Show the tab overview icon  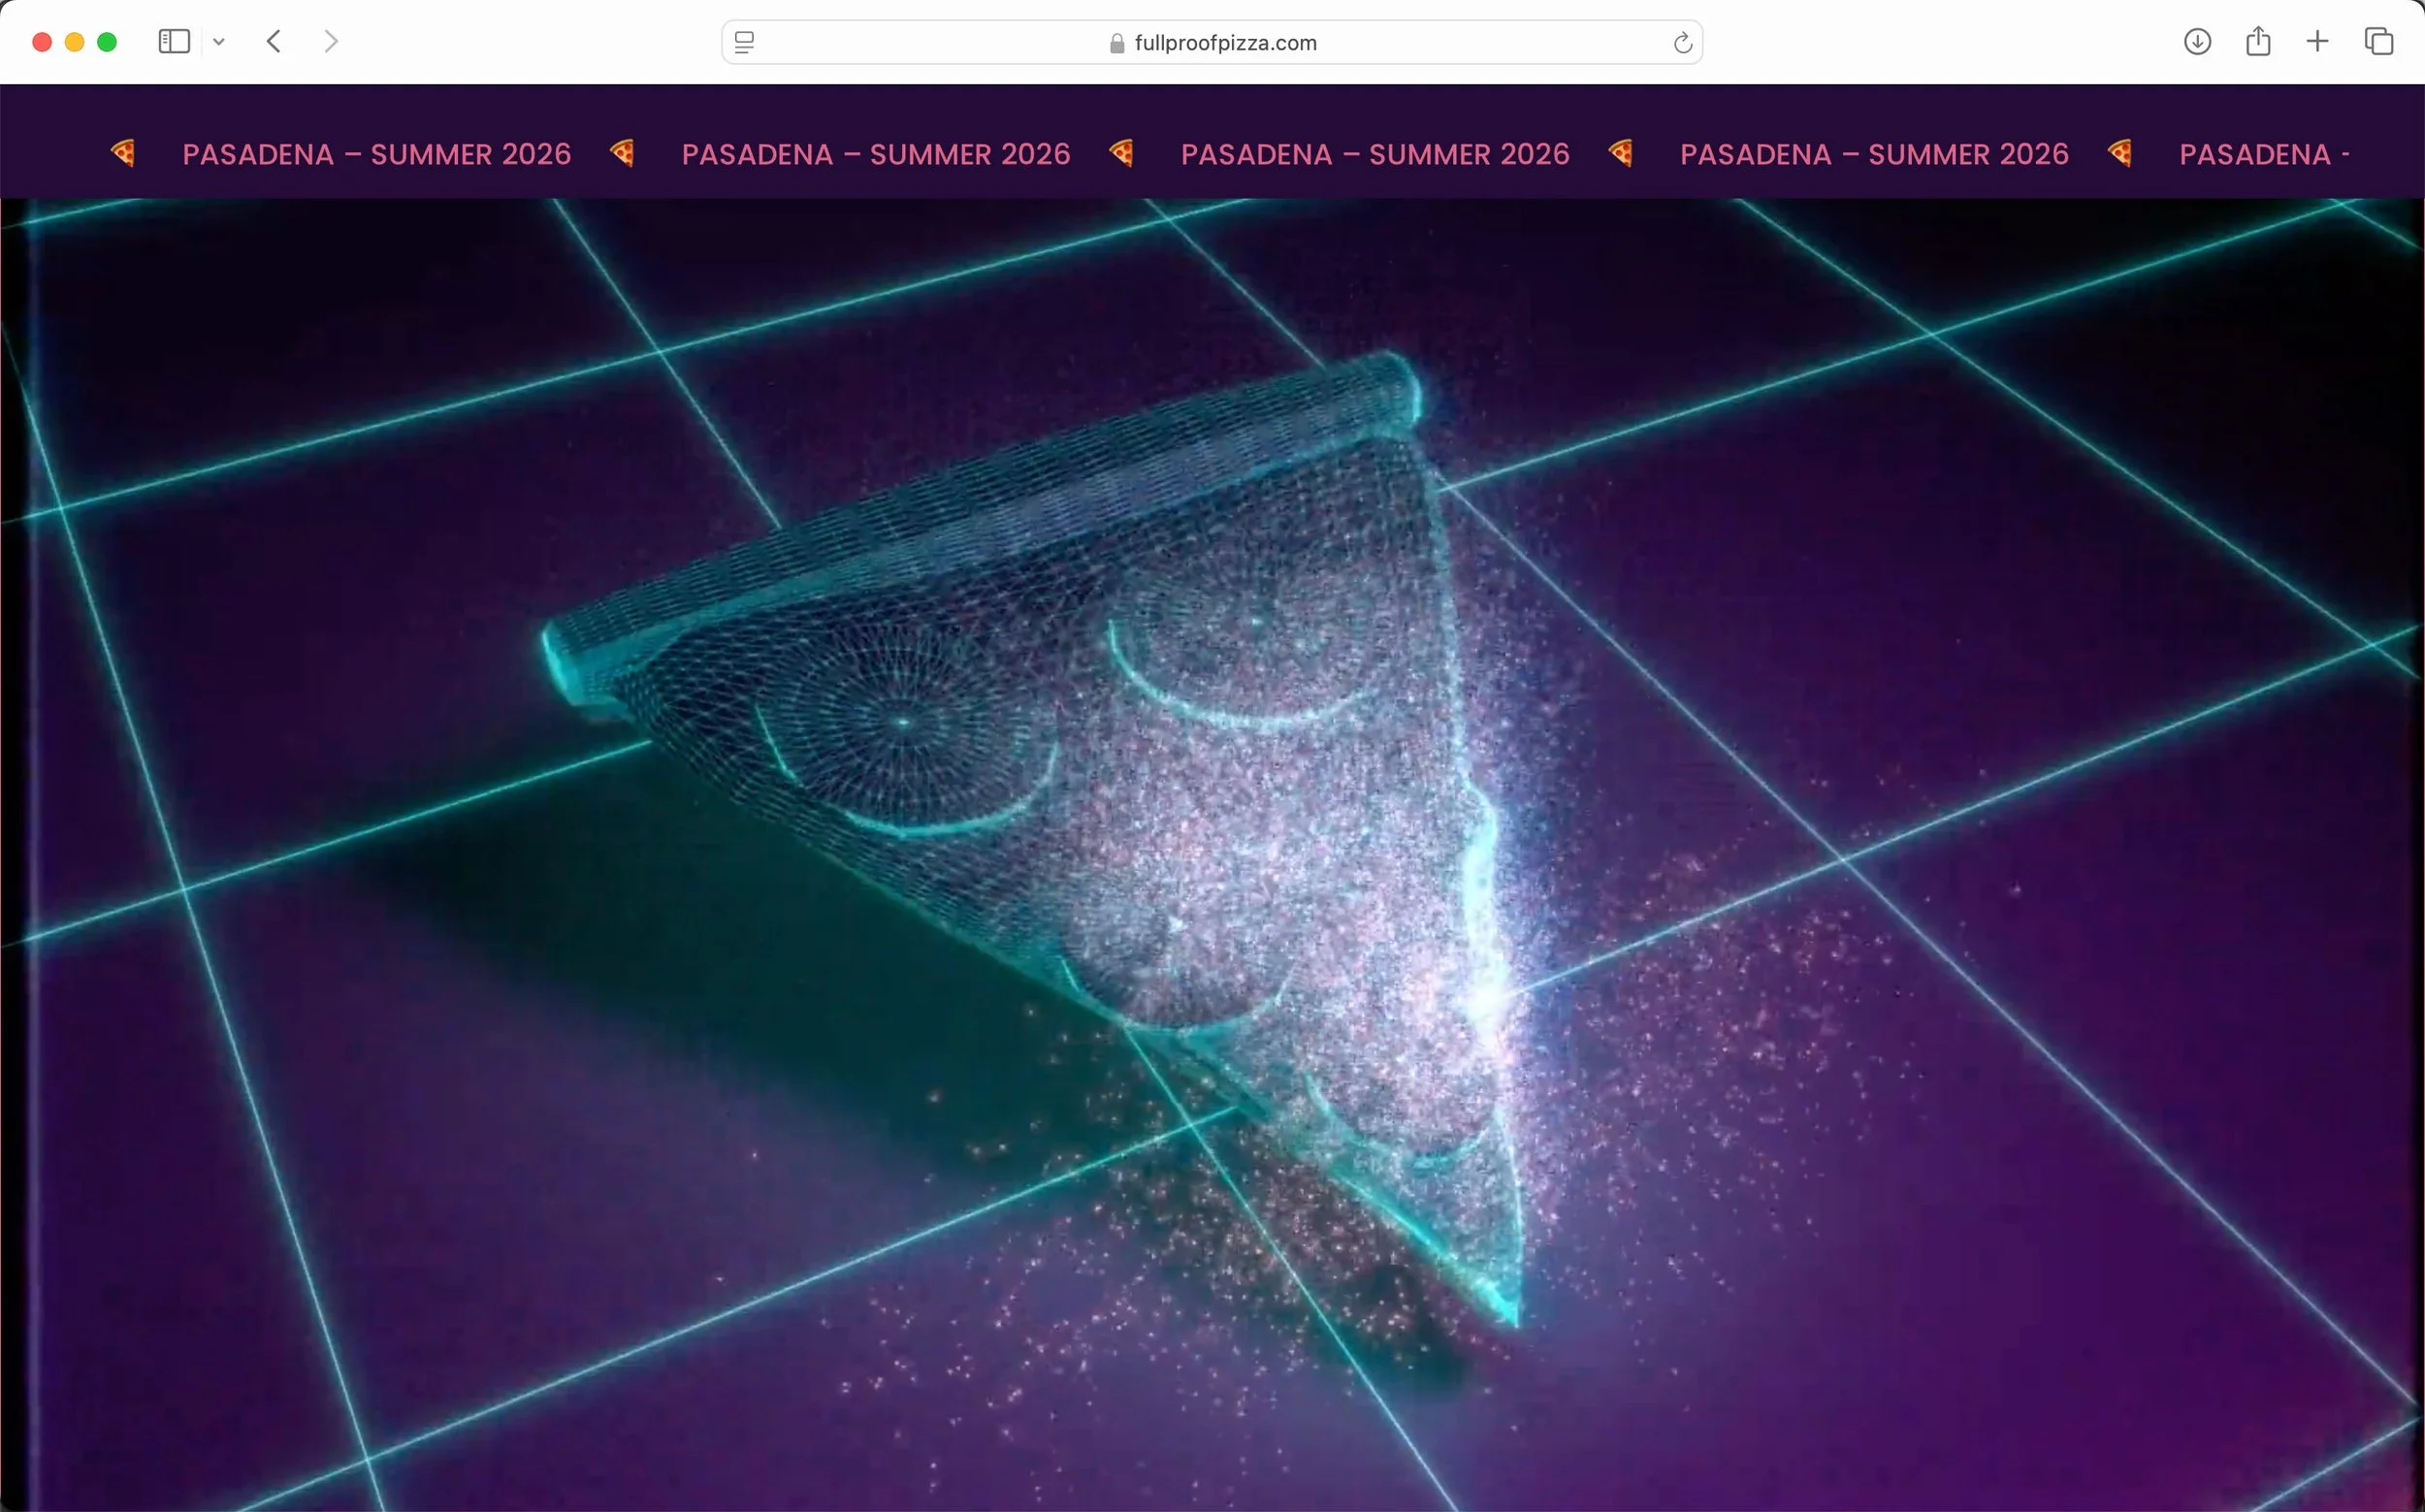click(2378, 42)
